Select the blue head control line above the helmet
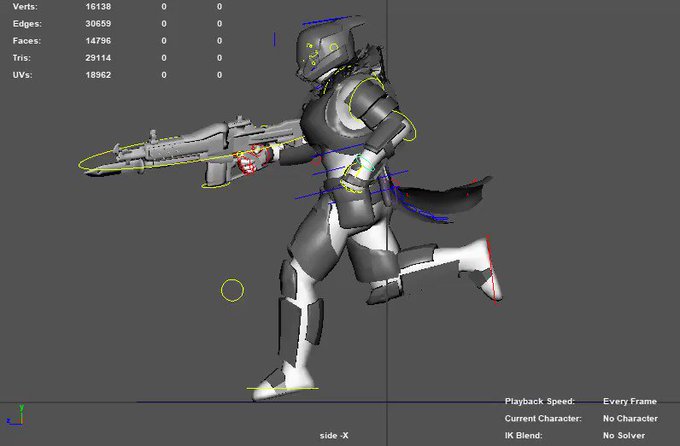This screenshot has height=446, width=680. click(327, 20)
